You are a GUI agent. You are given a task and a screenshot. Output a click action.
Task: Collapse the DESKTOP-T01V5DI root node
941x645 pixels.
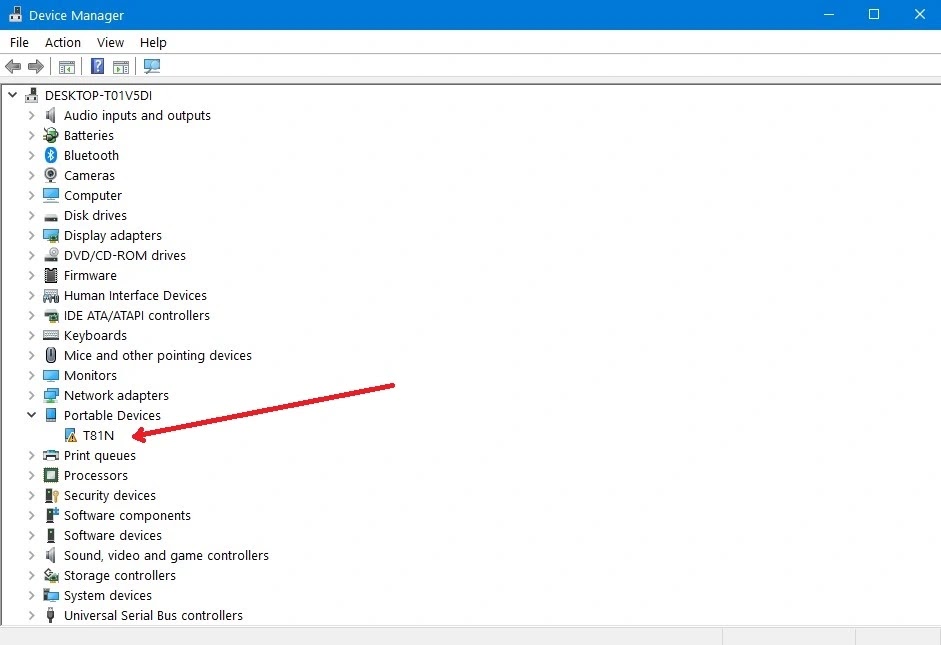[12, 95]
